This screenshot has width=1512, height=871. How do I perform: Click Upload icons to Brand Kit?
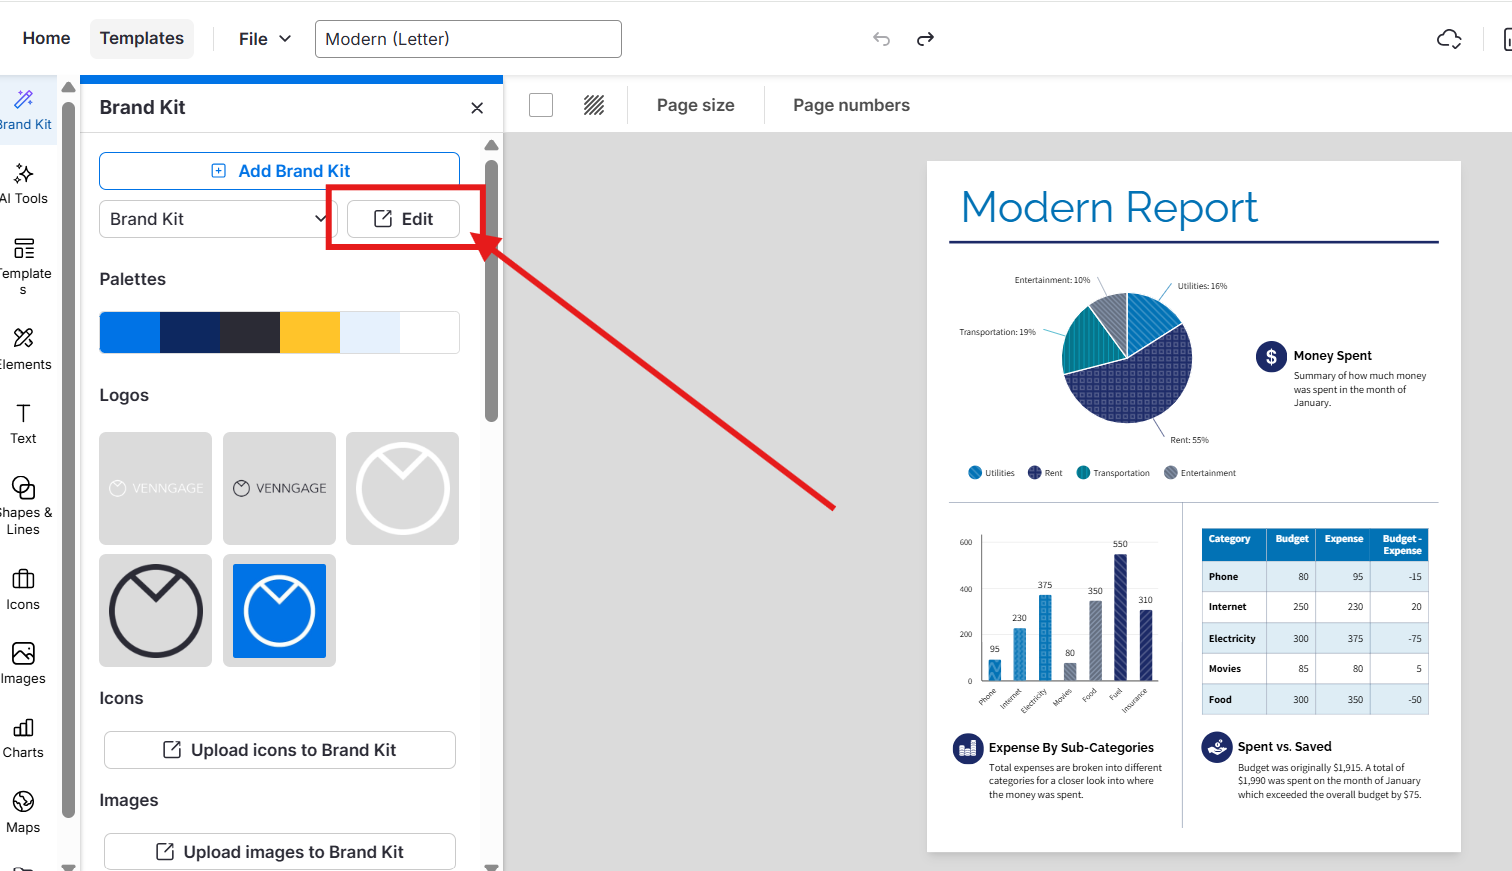click(280, 750)
